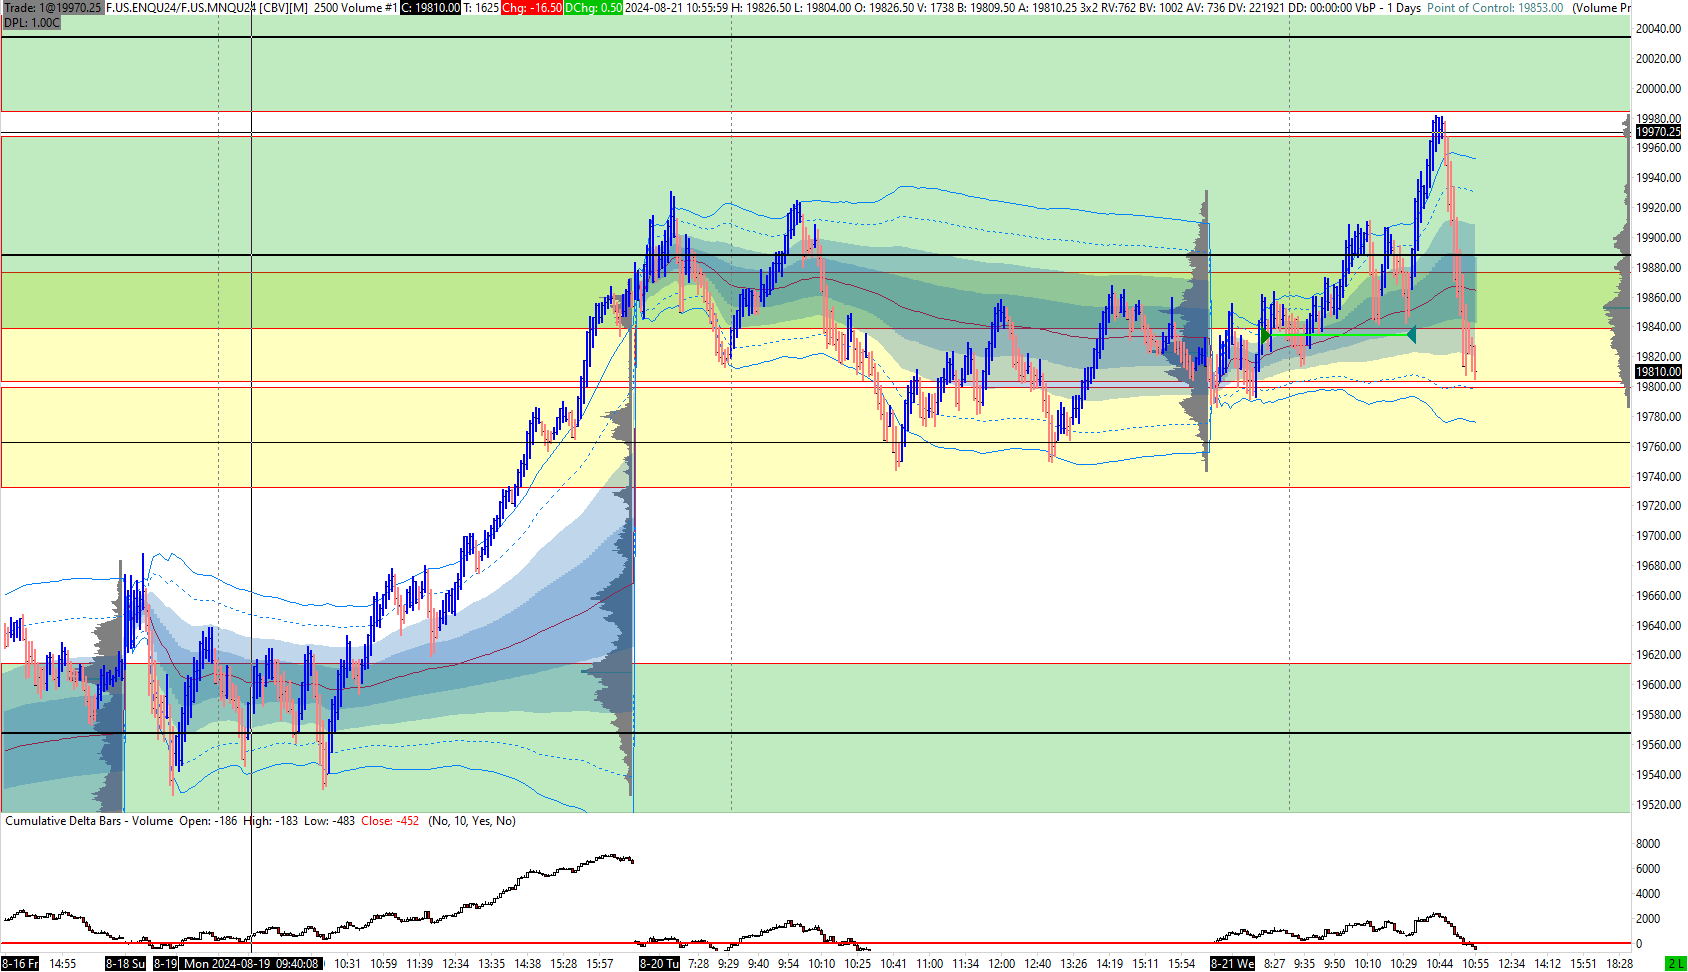Click the 10:31 time axis label
The width and height of the screenshot is (1688, 972).
347,964
